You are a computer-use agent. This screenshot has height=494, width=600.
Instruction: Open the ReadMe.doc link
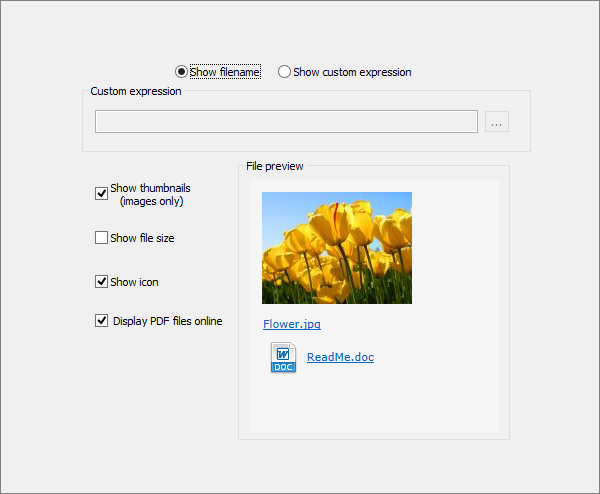pos(340,357)
